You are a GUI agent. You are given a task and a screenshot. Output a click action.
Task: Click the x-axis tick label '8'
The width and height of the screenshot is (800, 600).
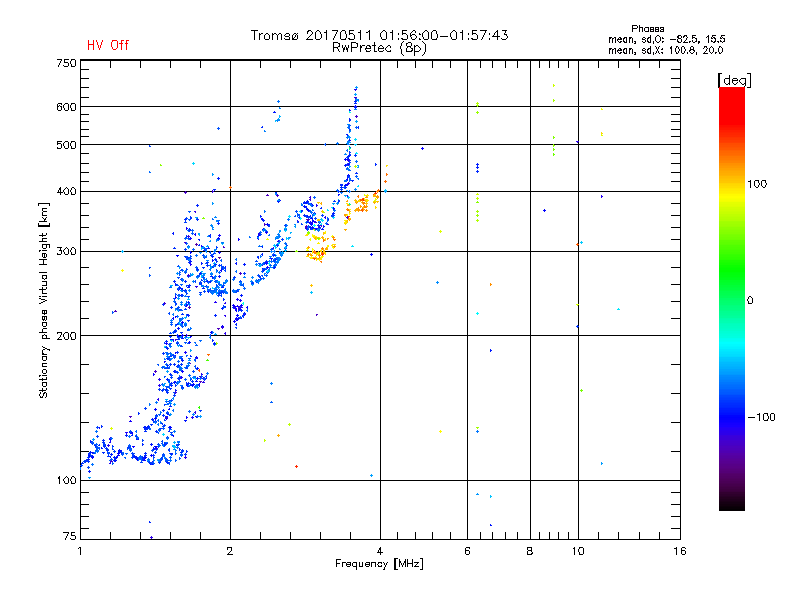tap(530, 551)
